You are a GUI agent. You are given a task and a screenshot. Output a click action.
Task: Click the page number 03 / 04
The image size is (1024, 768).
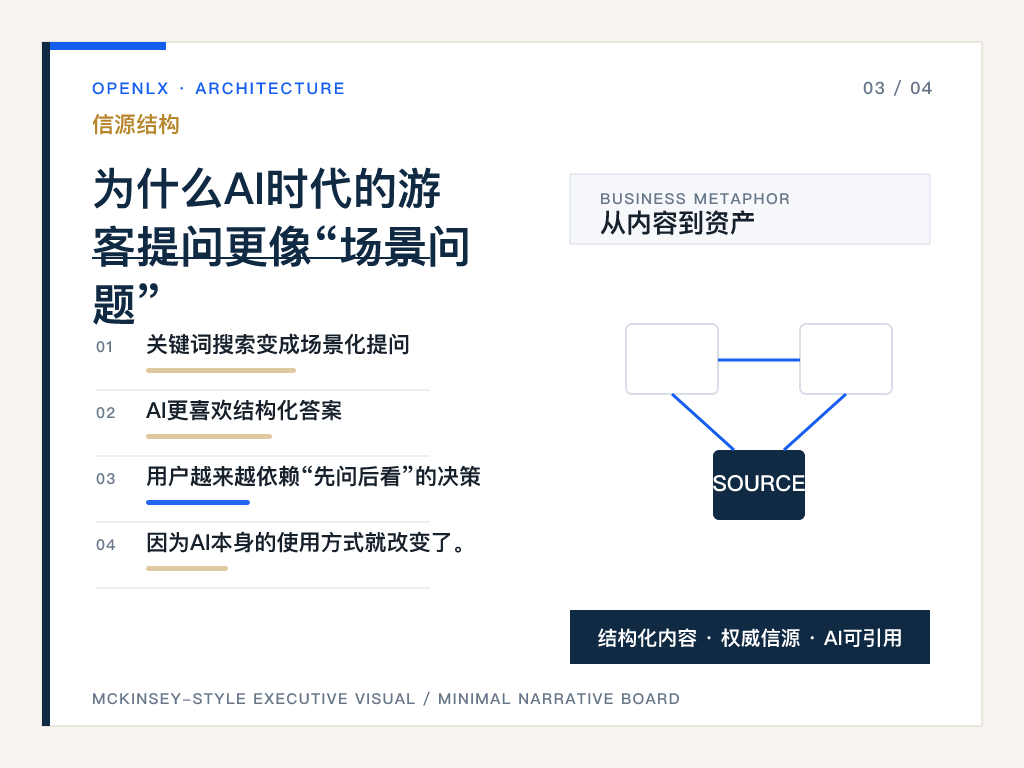point(897,88)
